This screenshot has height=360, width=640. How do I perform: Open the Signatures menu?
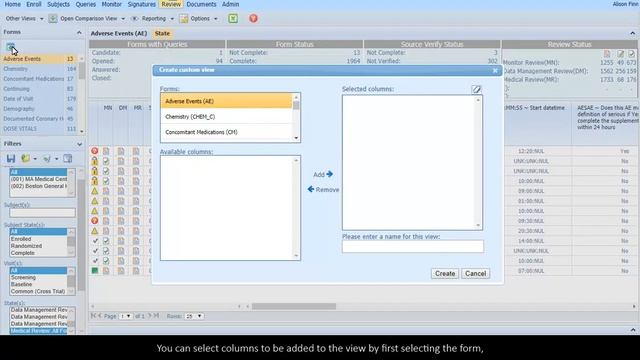(x=142, y=4)
